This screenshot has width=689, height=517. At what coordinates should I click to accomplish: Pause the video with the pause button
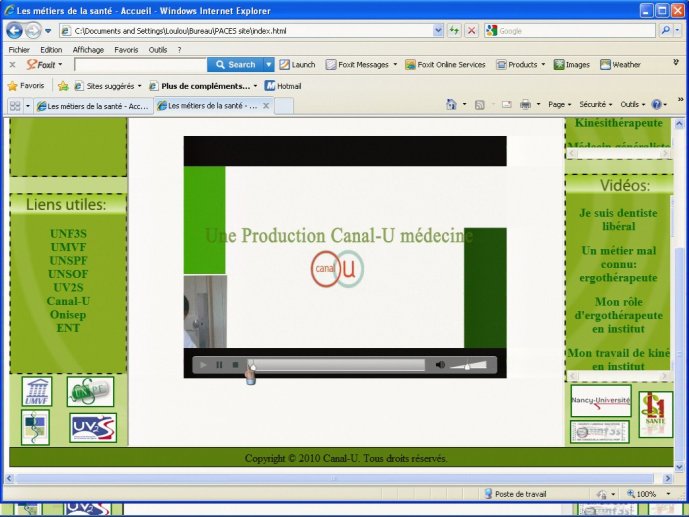[219, 365]
